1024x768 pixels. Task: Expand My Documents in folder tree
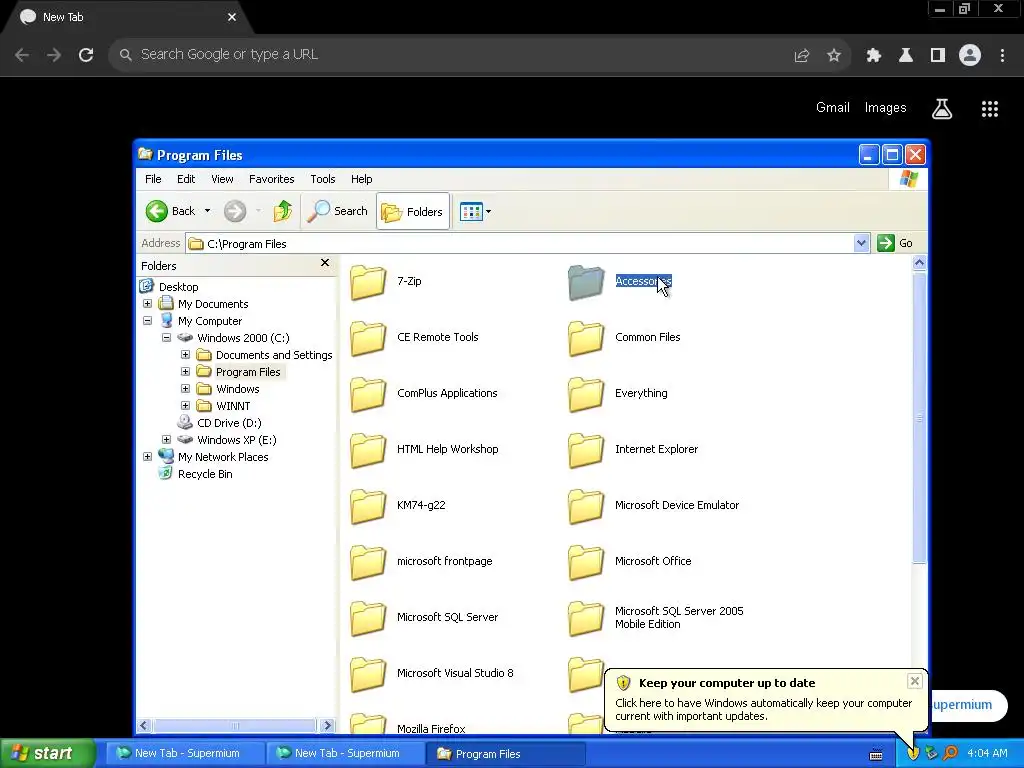148,304
